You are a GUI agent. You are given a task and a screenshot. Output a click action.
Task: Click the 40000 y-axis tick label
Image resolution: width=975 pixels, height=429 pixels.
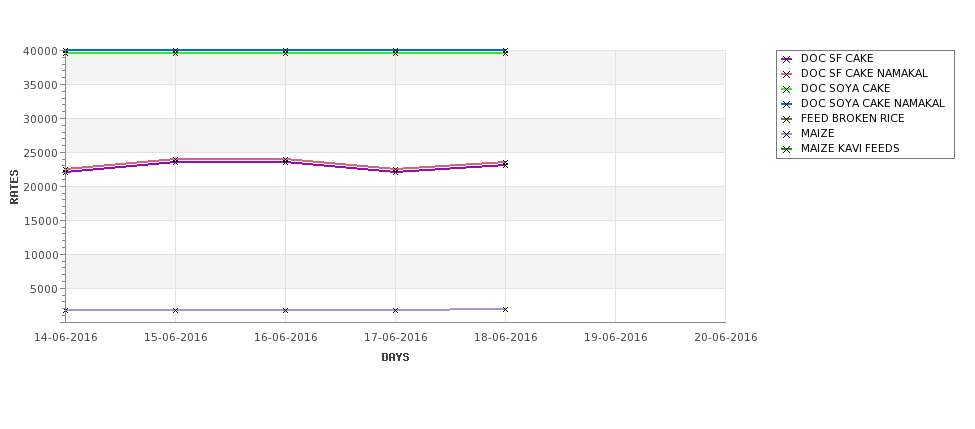tap(40, 51)
